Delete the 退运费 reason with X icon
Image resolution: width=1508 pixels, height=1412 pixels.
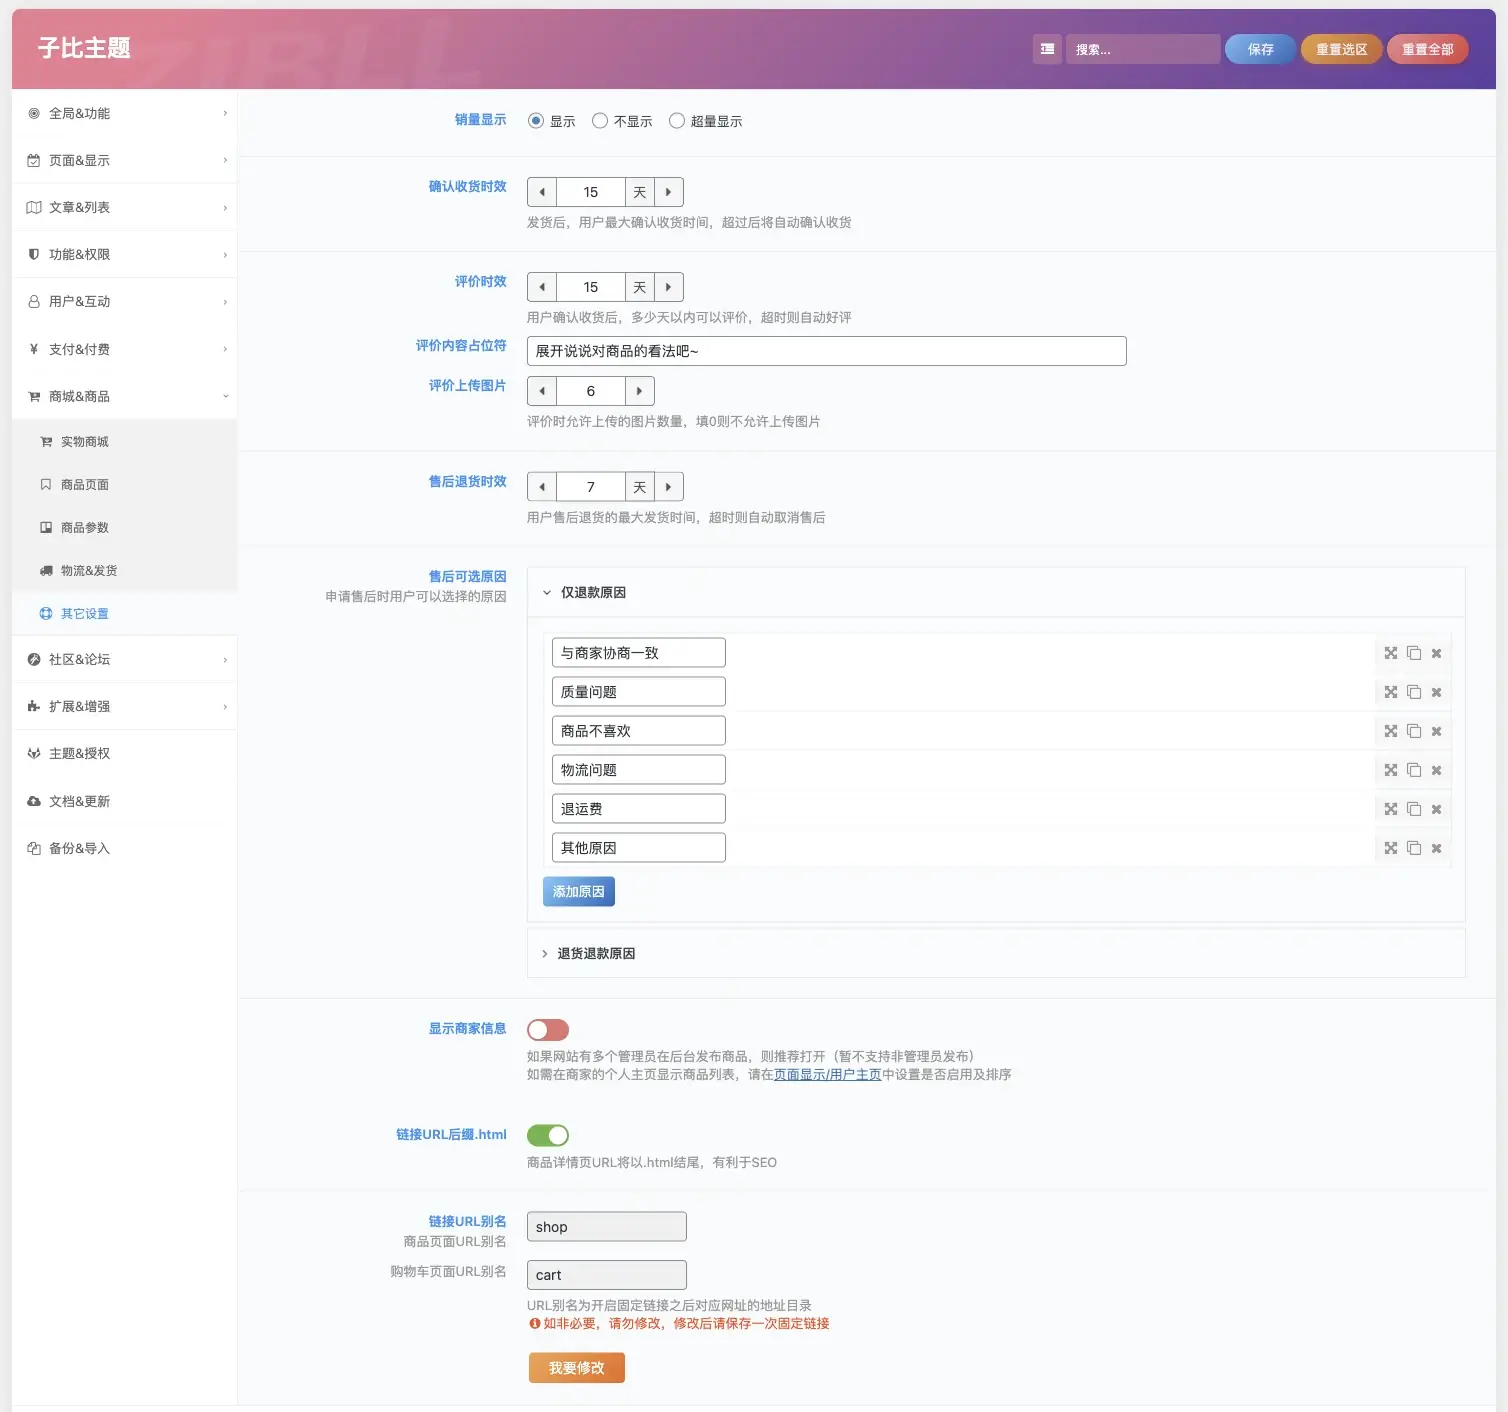coord(1436,809)
